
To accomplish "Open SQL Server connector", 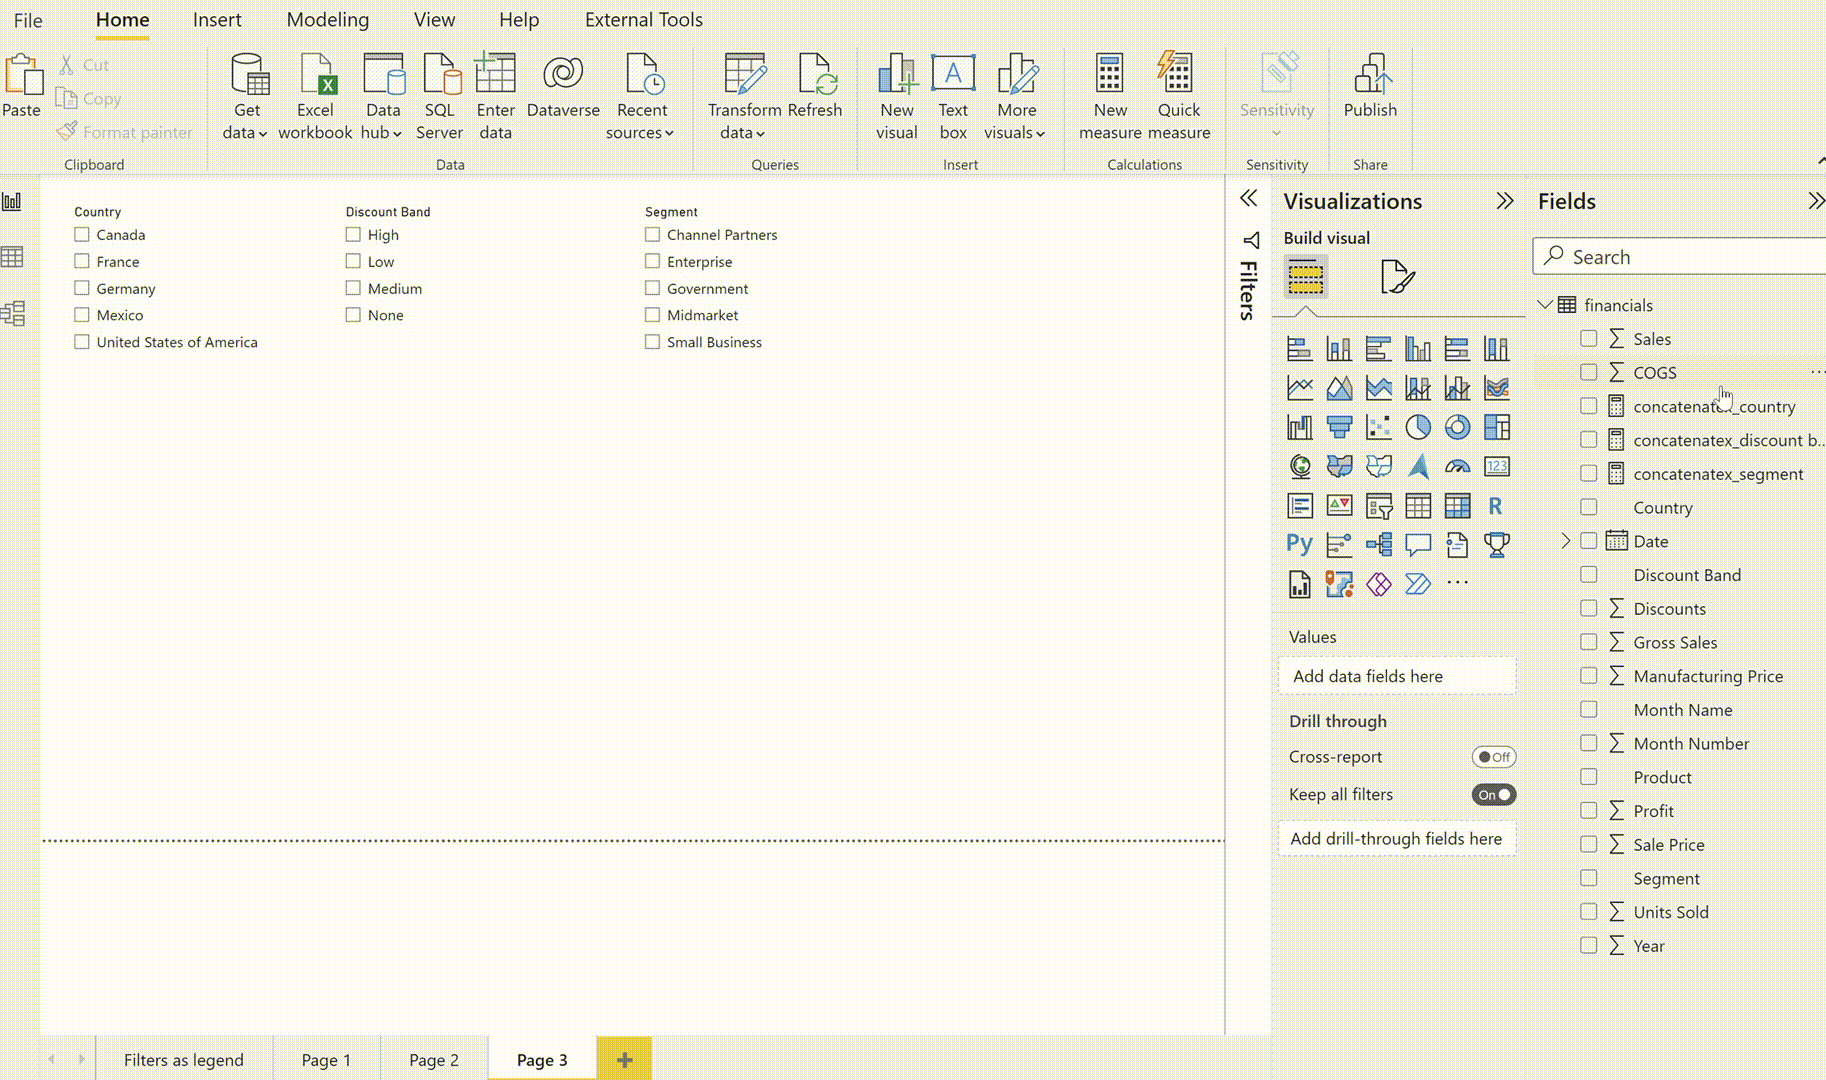I will pyautogui.click(x=440, y=97).
